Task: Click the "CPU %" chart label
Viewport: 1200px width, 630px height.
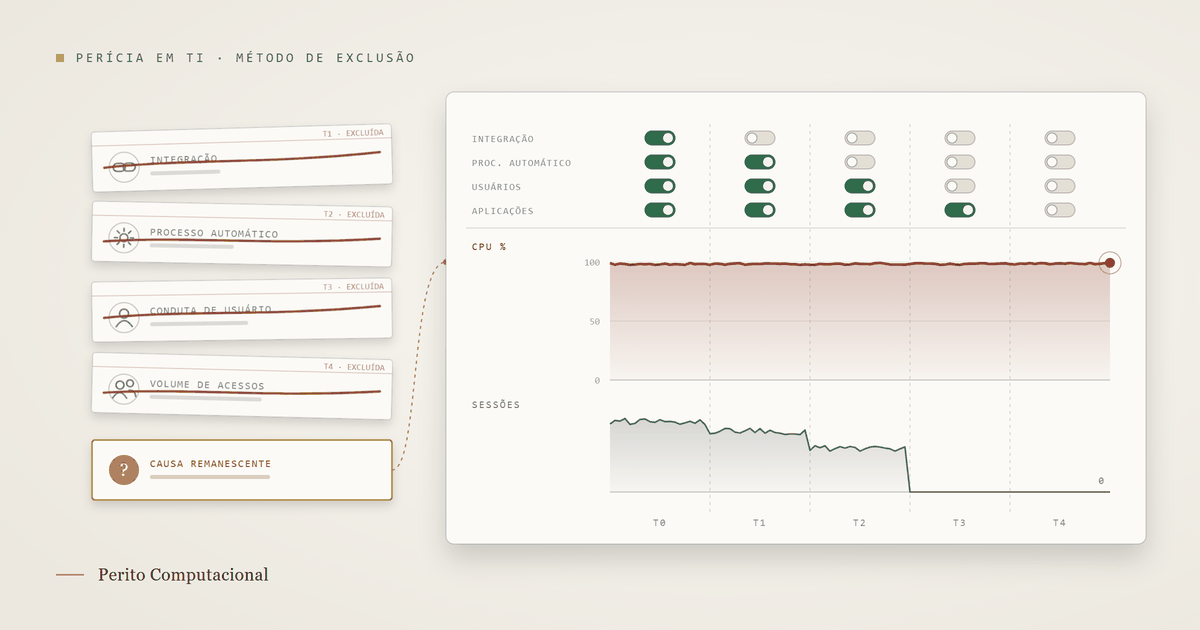Action: click(489, 246)
